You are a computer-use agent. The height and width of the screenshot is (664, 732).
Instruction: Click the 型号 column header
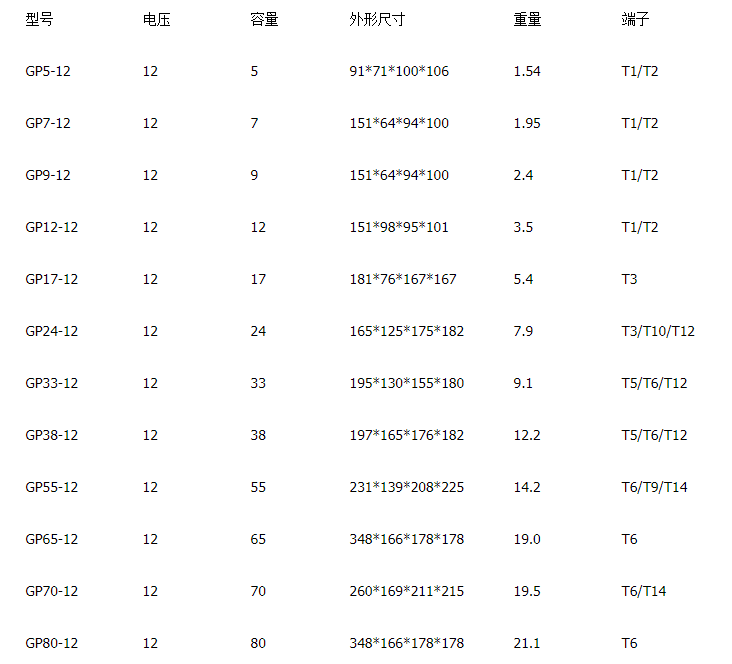38,19
